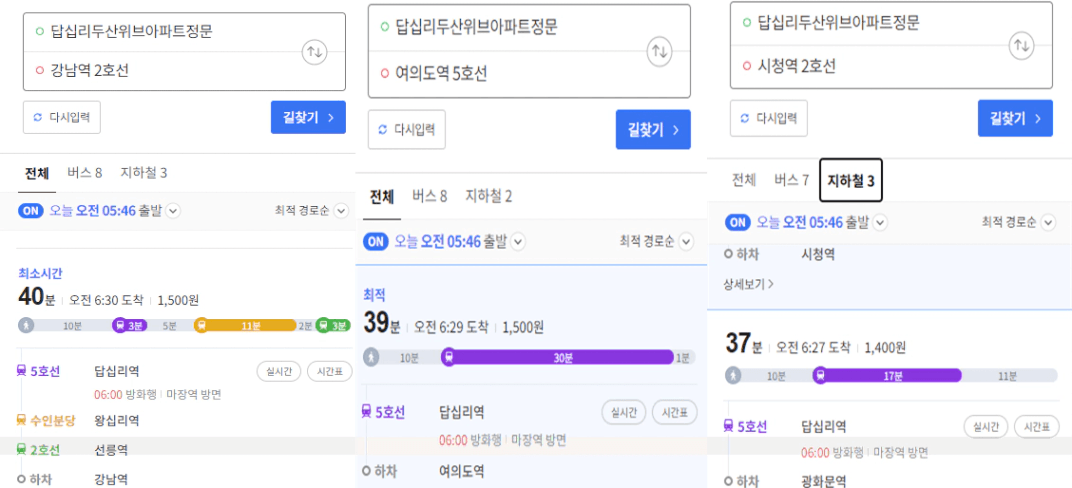Screen dimensions: 1072x488
Task: Swap origin and destination for 여의도역 route
Action: pyautogui.click(x=660, y=52)
